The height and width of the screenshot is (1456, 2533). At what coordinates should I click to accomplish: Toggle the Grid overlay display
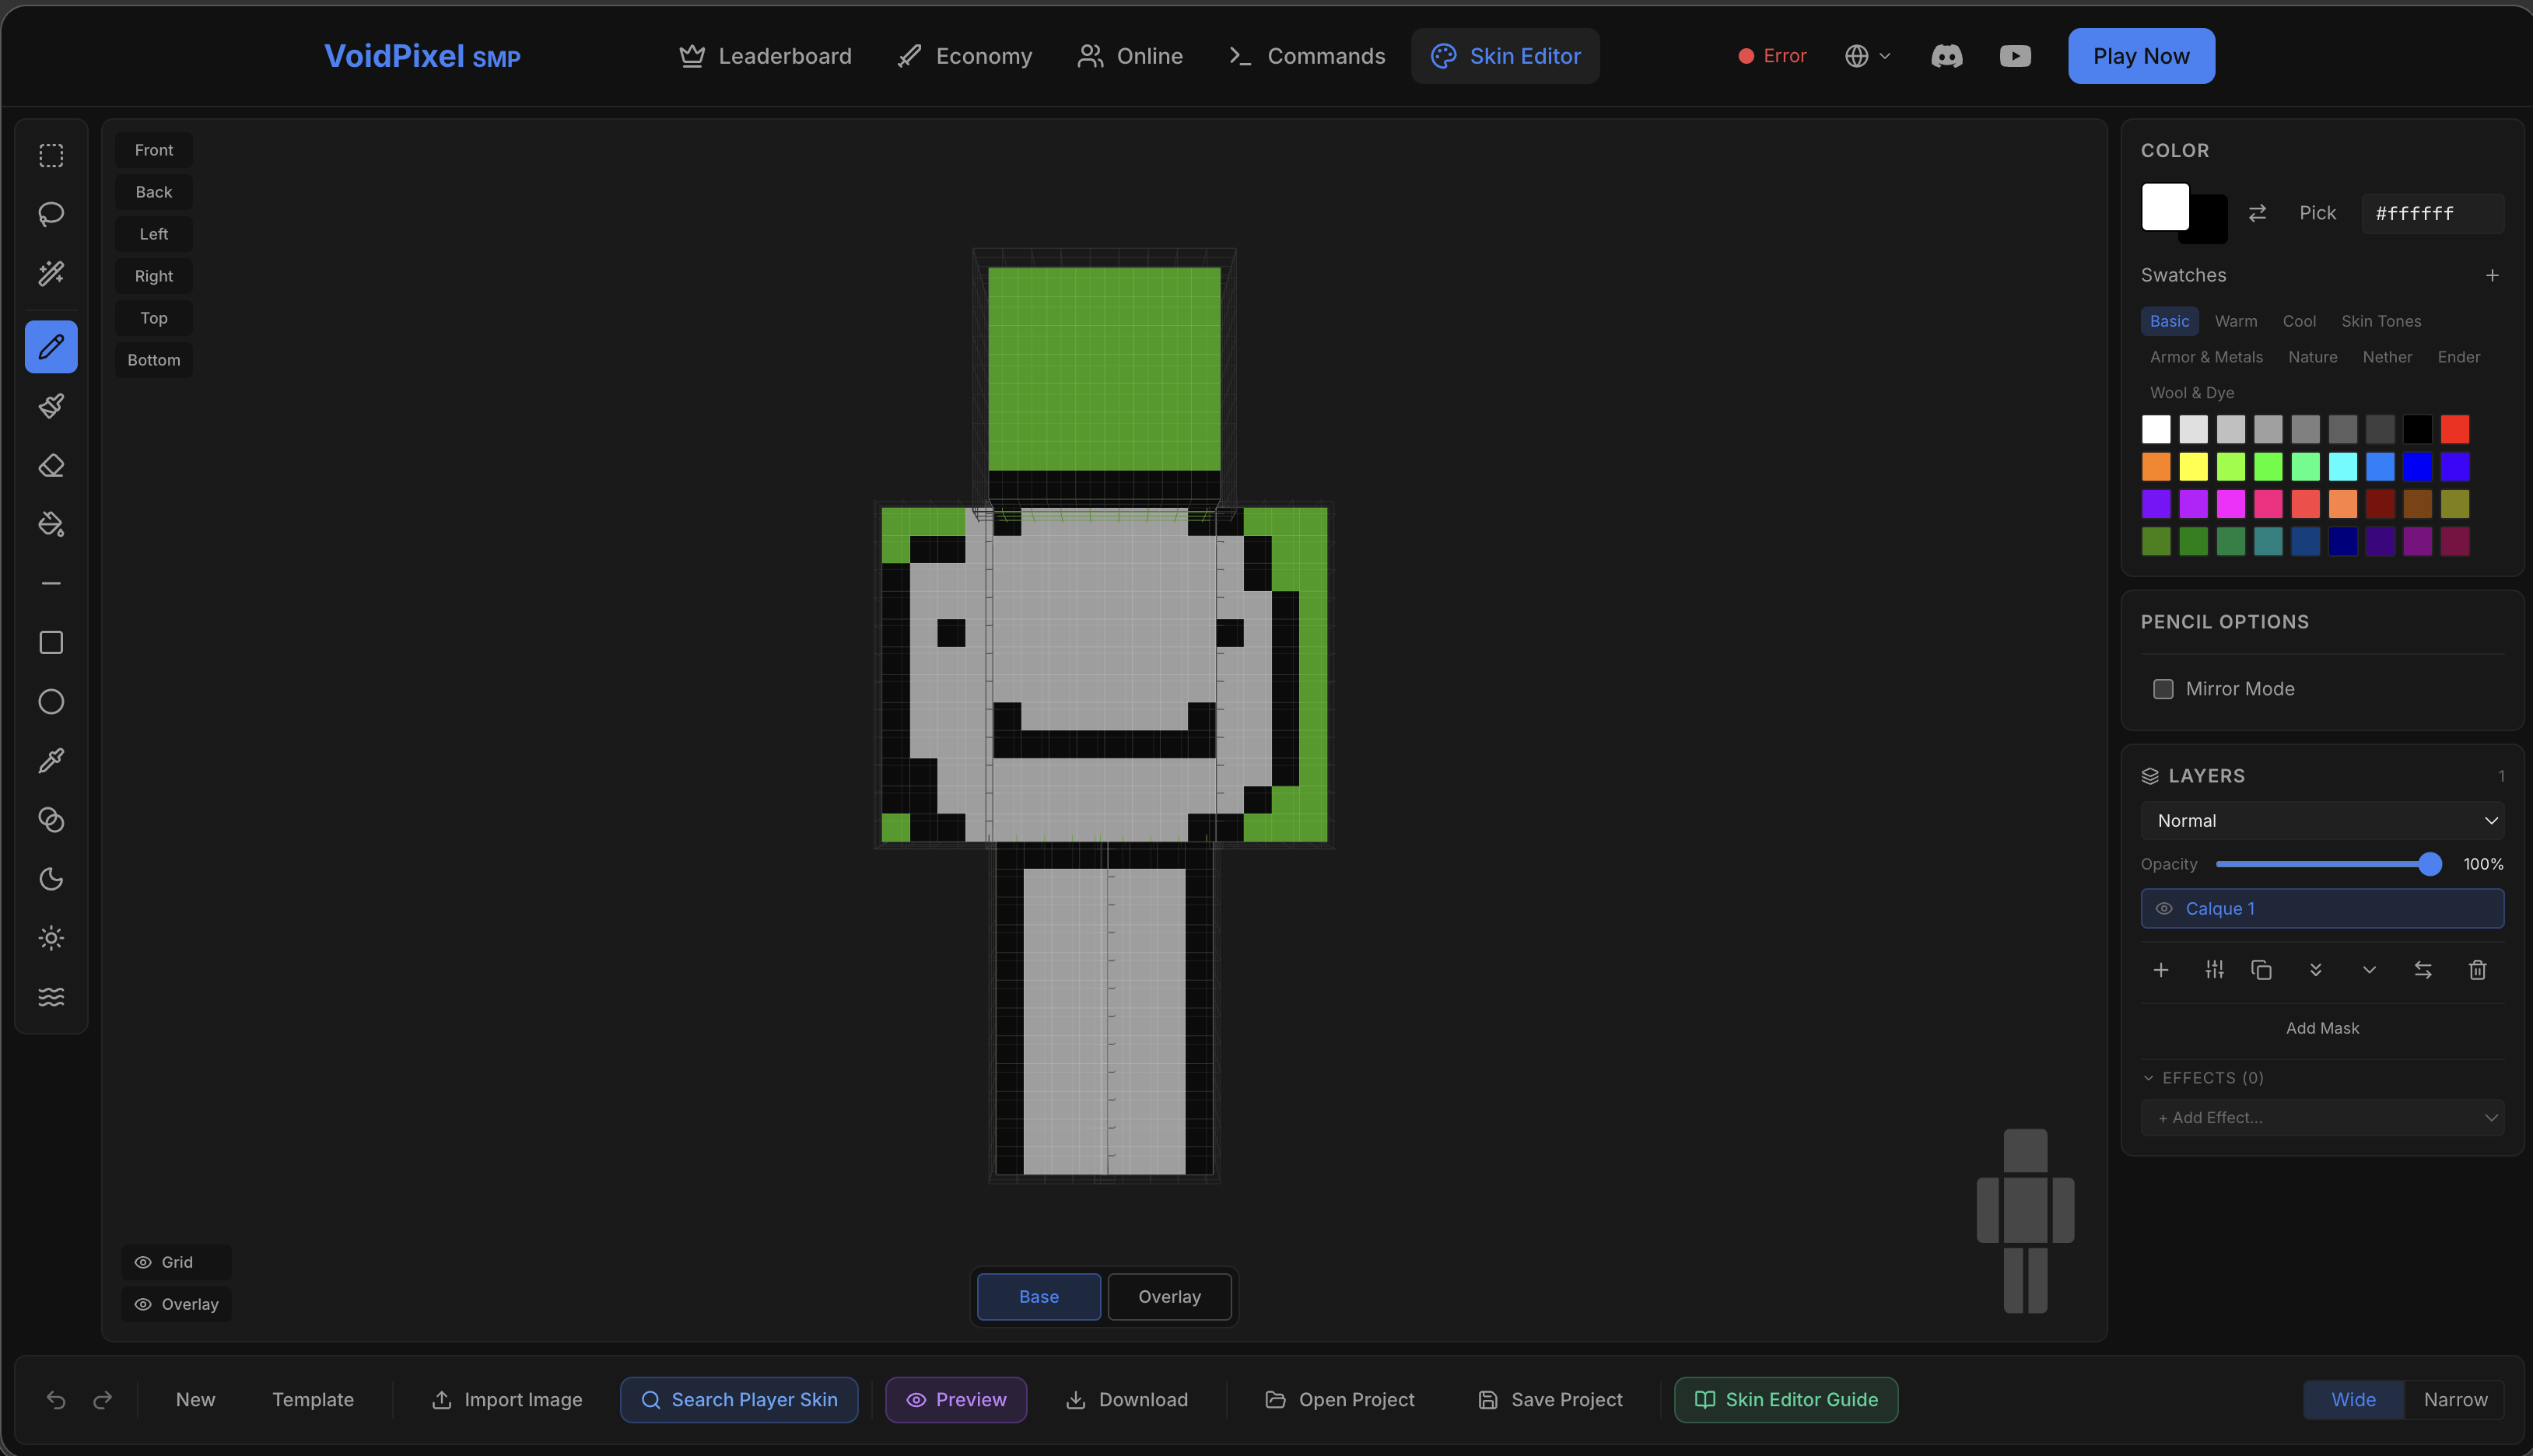point(175,1261)
